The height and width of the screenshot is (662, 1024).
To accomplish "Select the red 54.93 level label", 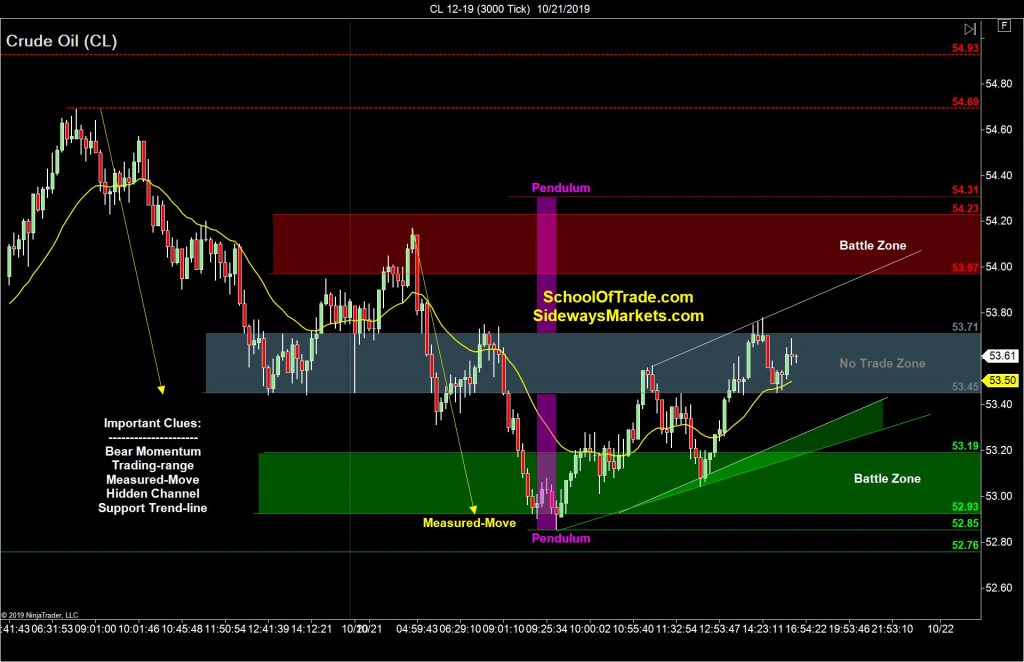I will [x=965, y=48].
